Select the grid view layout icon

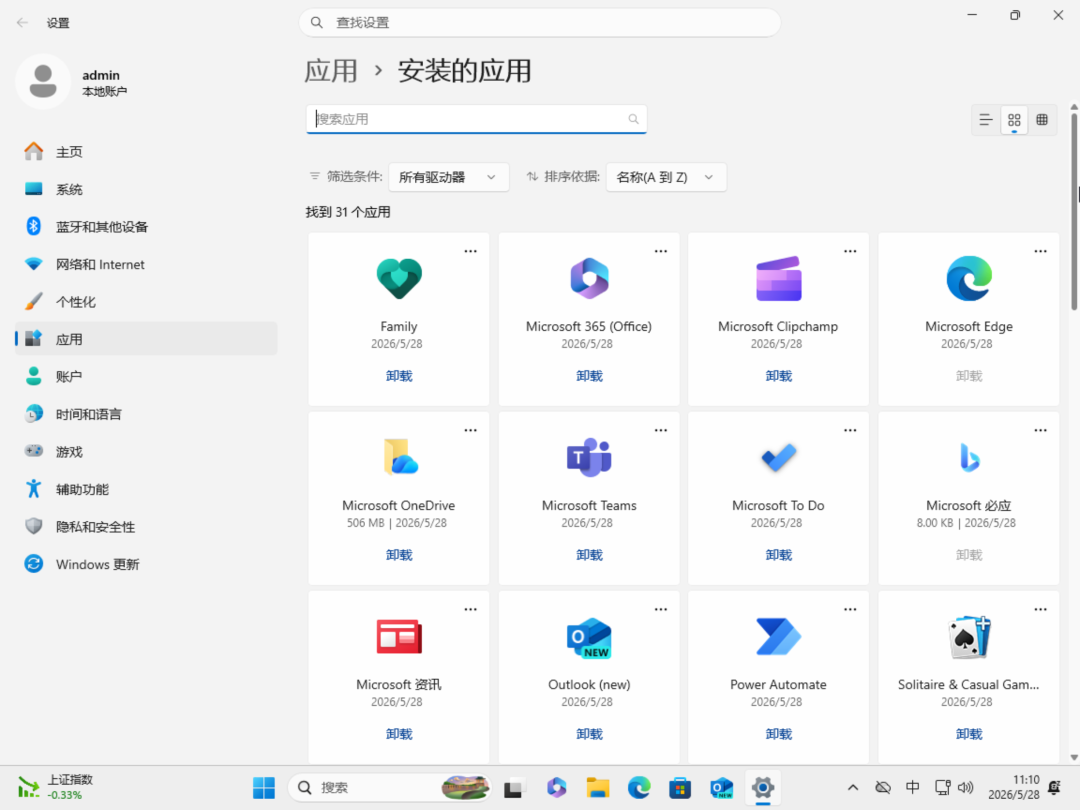1014,120
